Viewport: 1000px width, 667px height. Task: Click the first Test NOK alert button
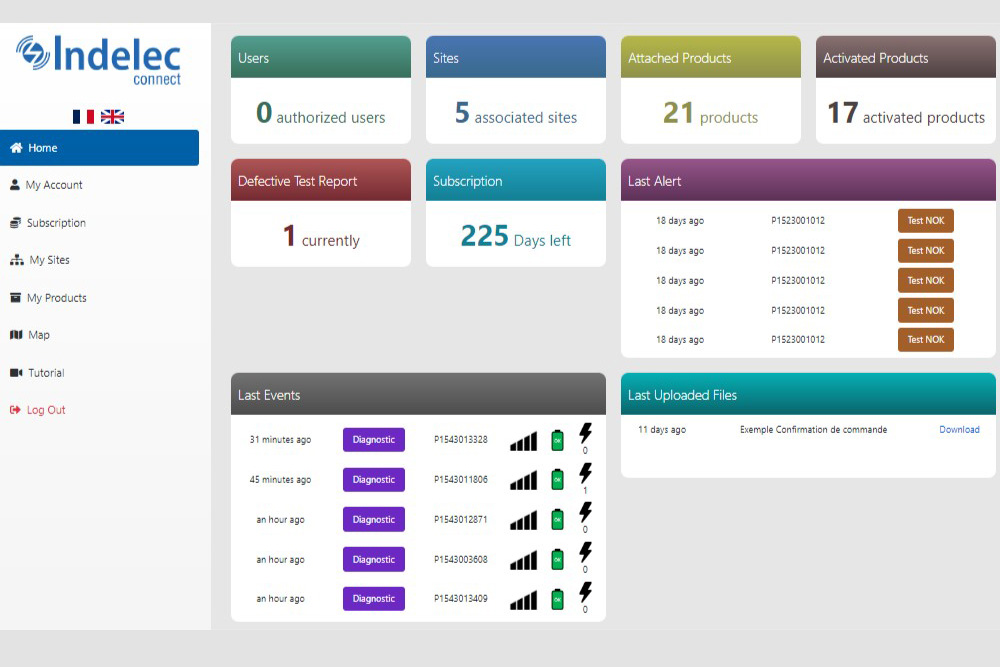[x=925, y=221]
